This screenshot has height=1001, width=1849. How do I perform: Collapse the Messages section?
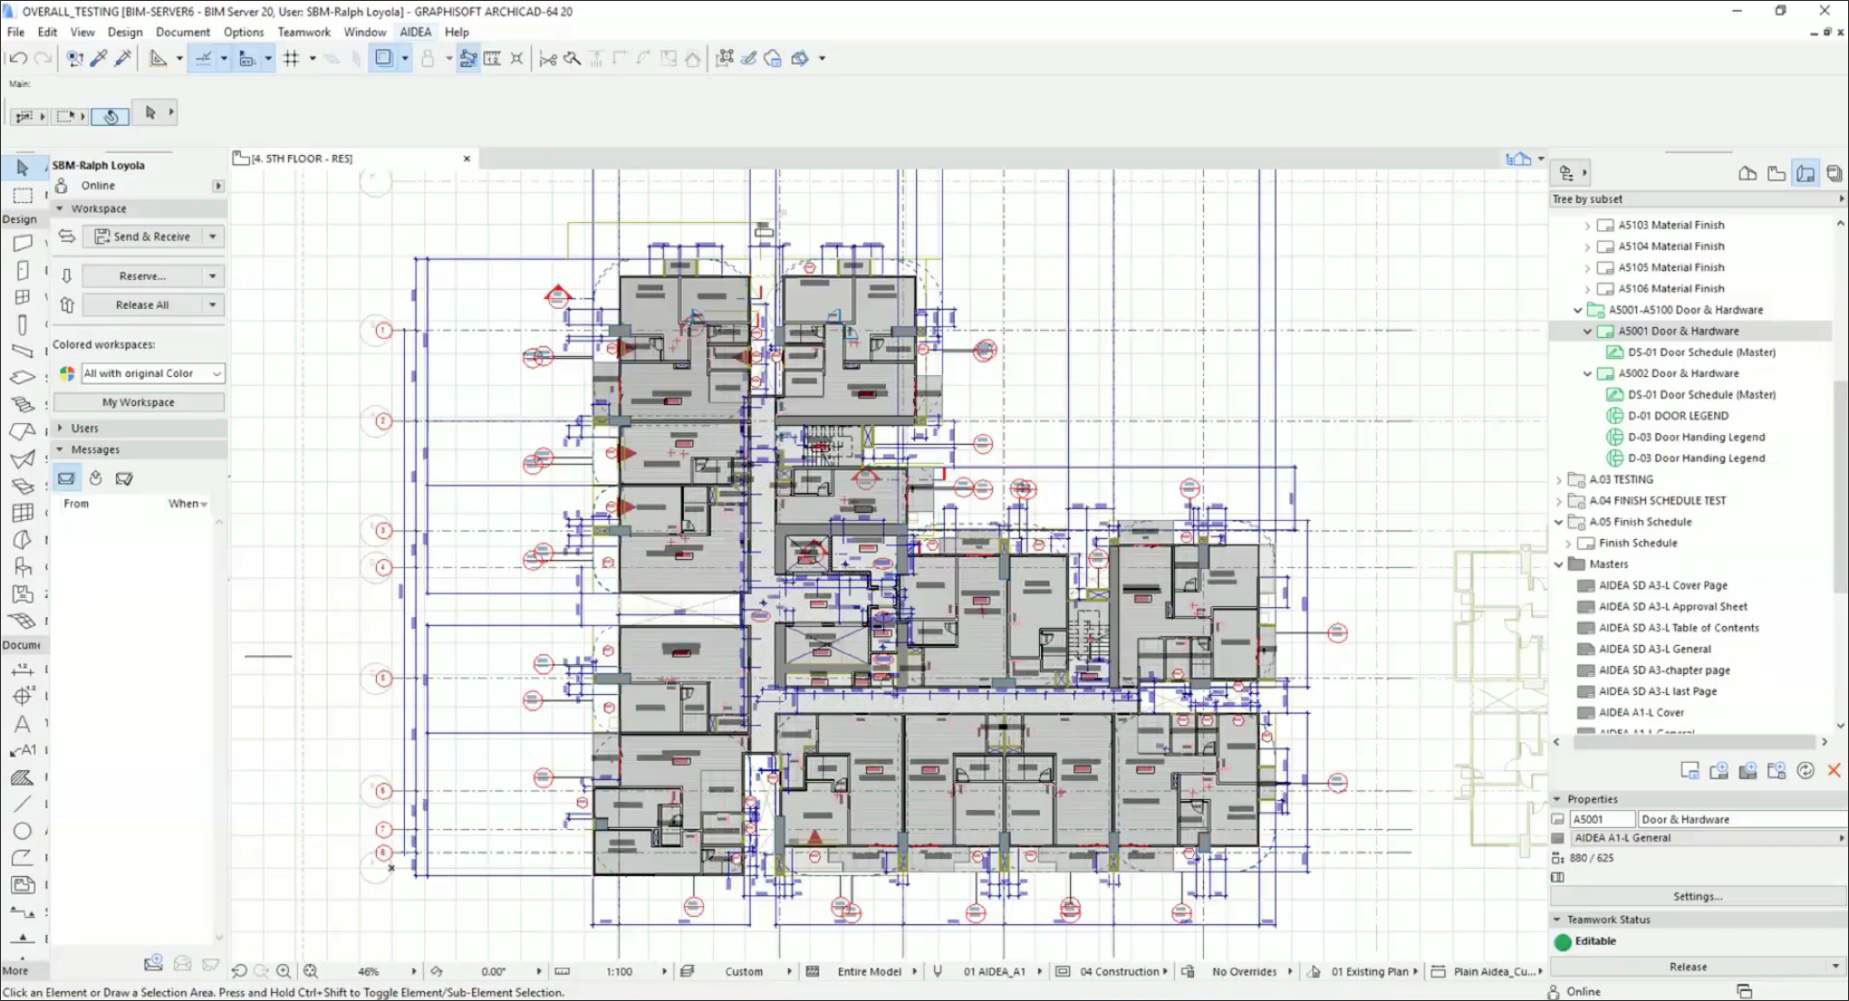click(60, 450)
